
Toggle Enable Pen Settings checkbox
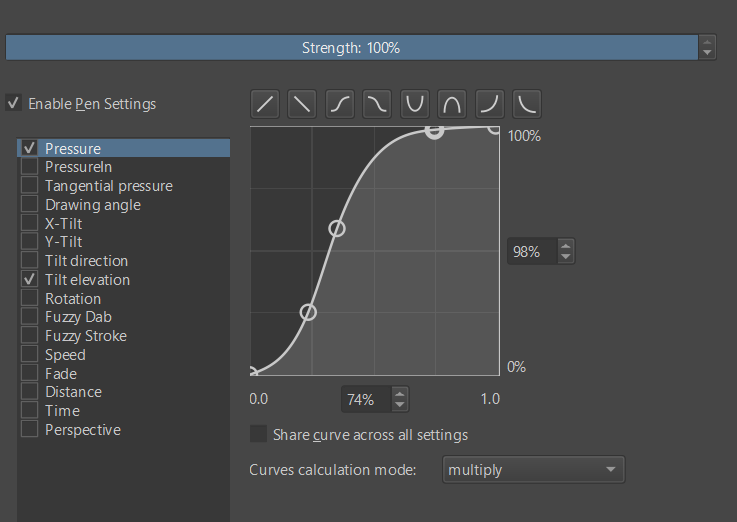(14, 103)
